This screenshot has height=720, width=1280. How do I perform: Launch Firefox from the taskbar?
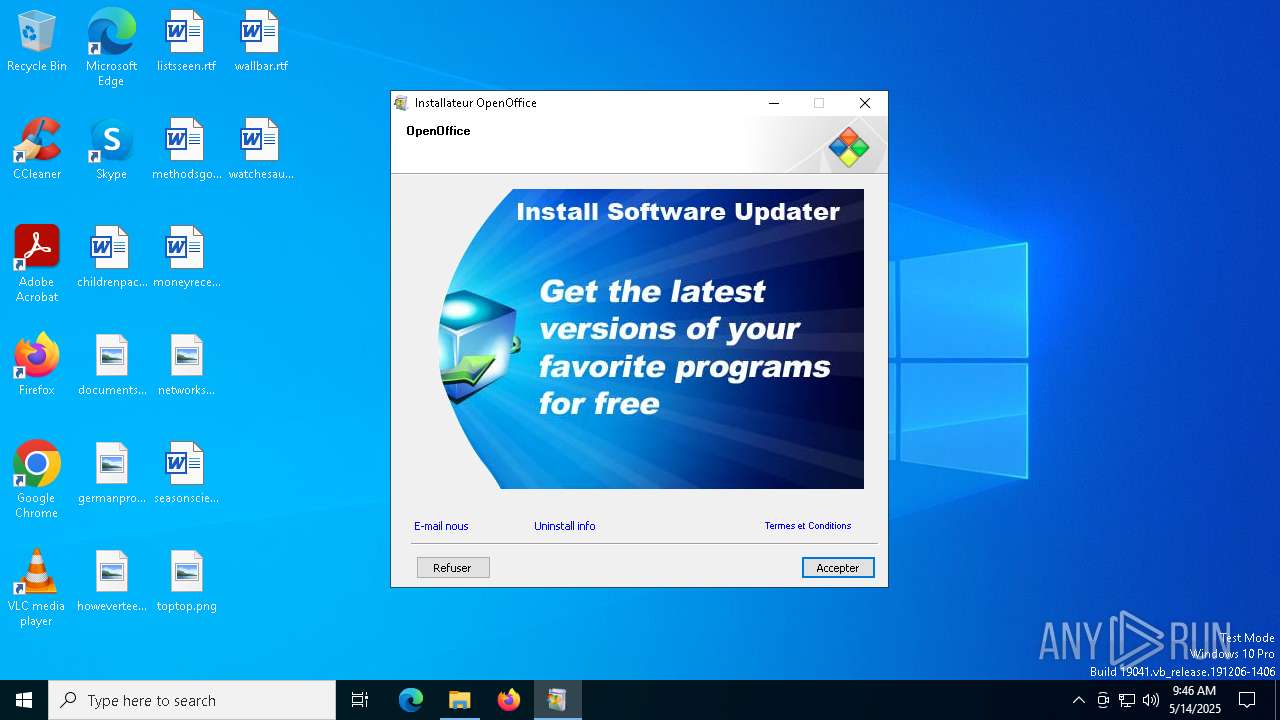pos(508,700)
